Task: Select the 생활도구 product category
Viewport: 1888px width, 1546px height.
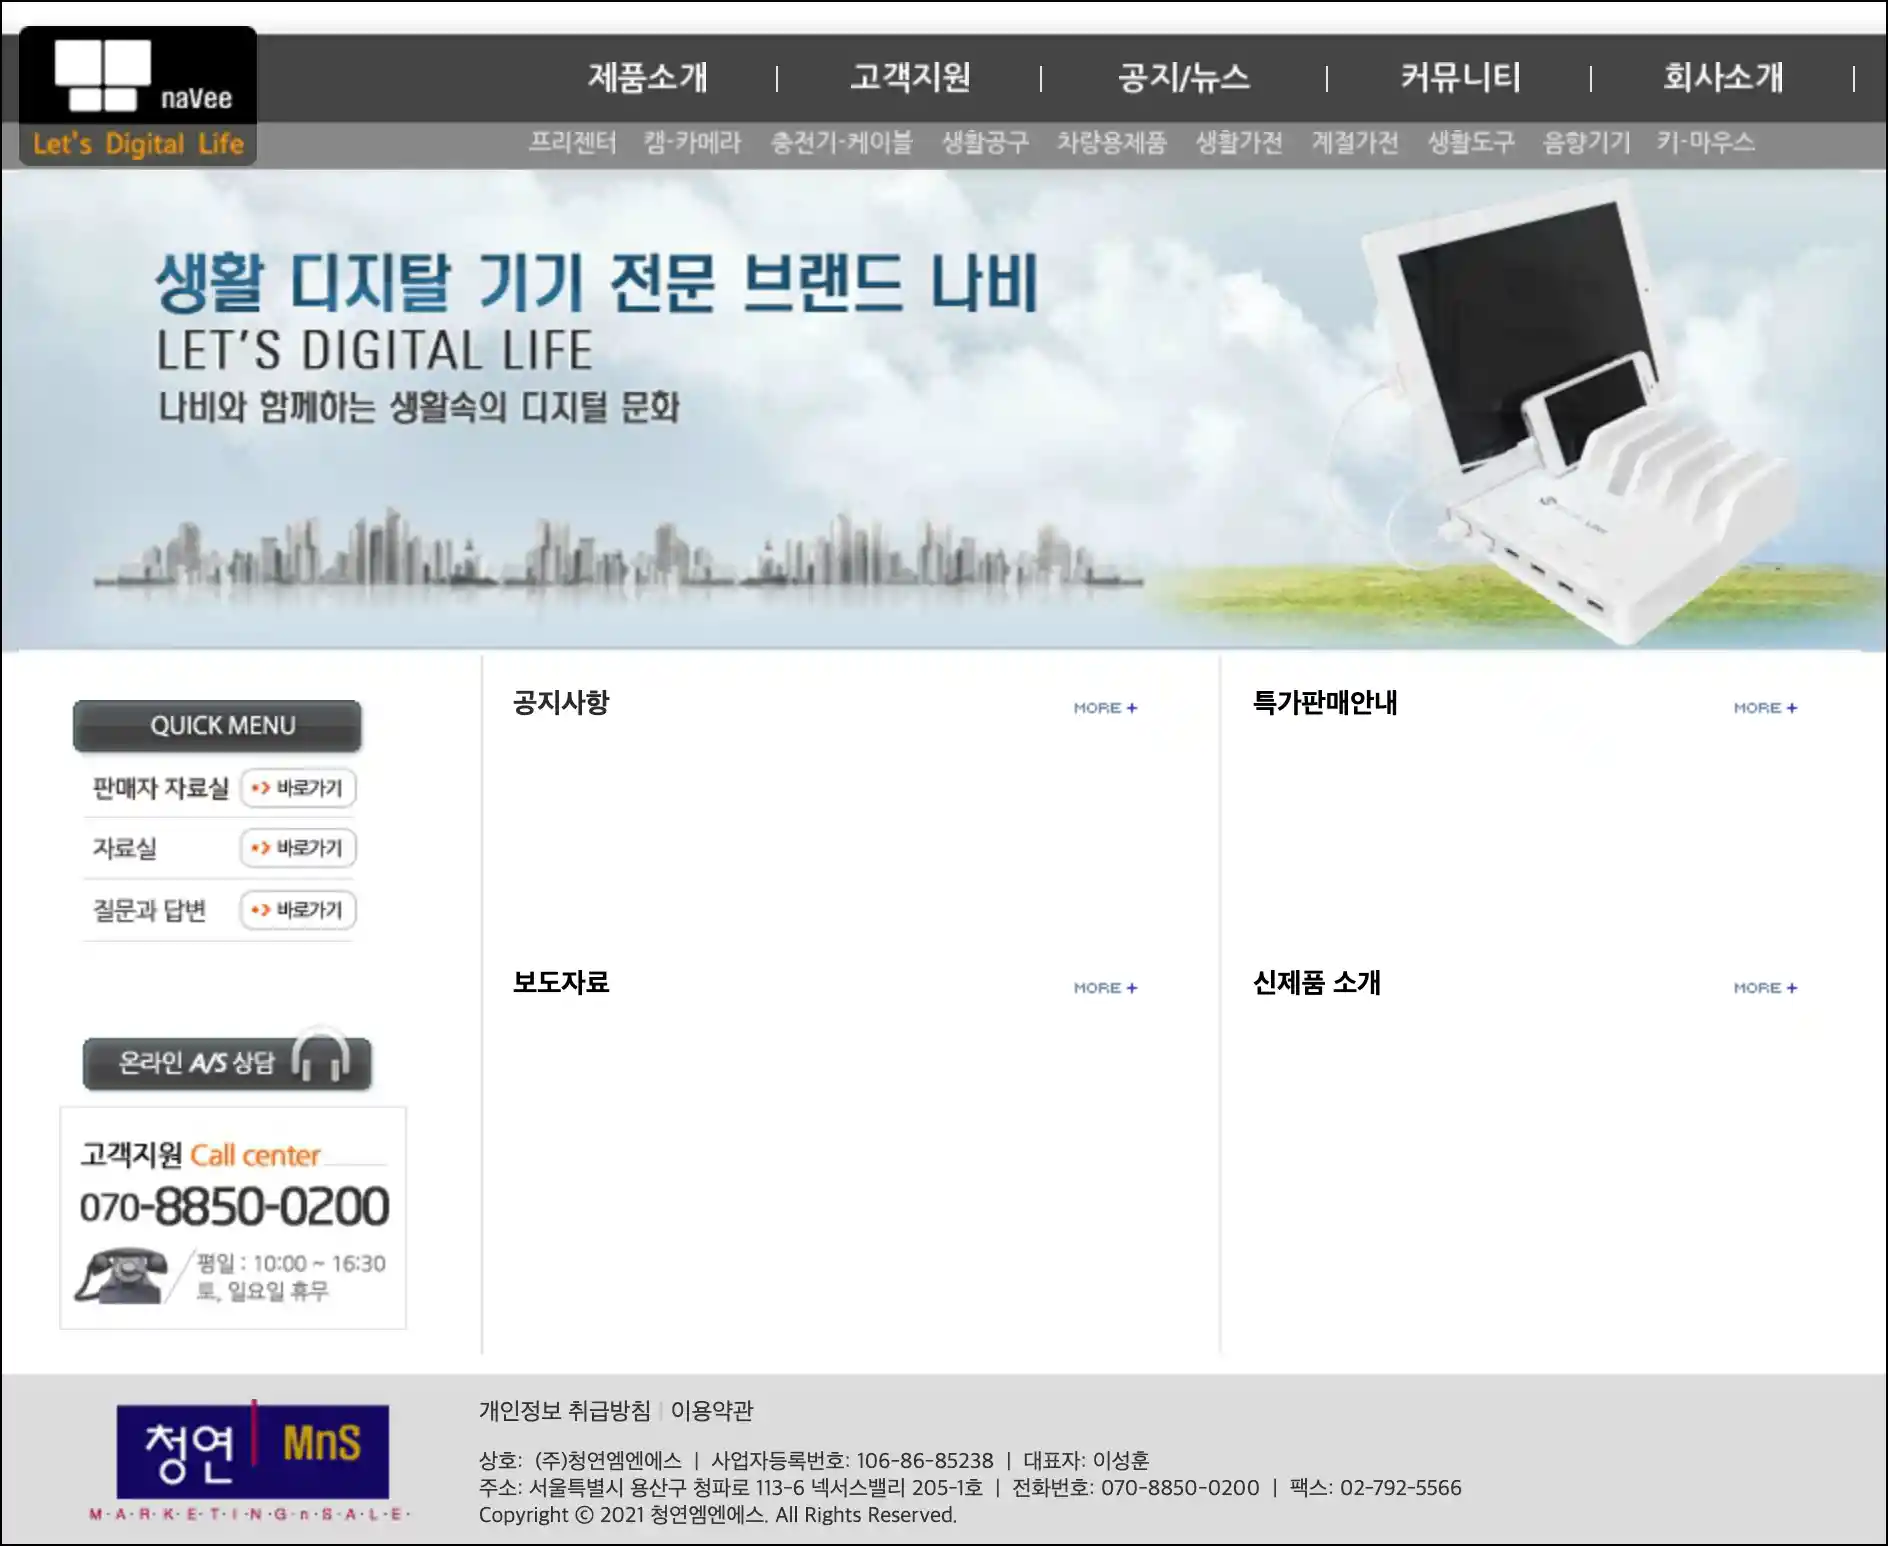Action: [x=1471, y=143]
